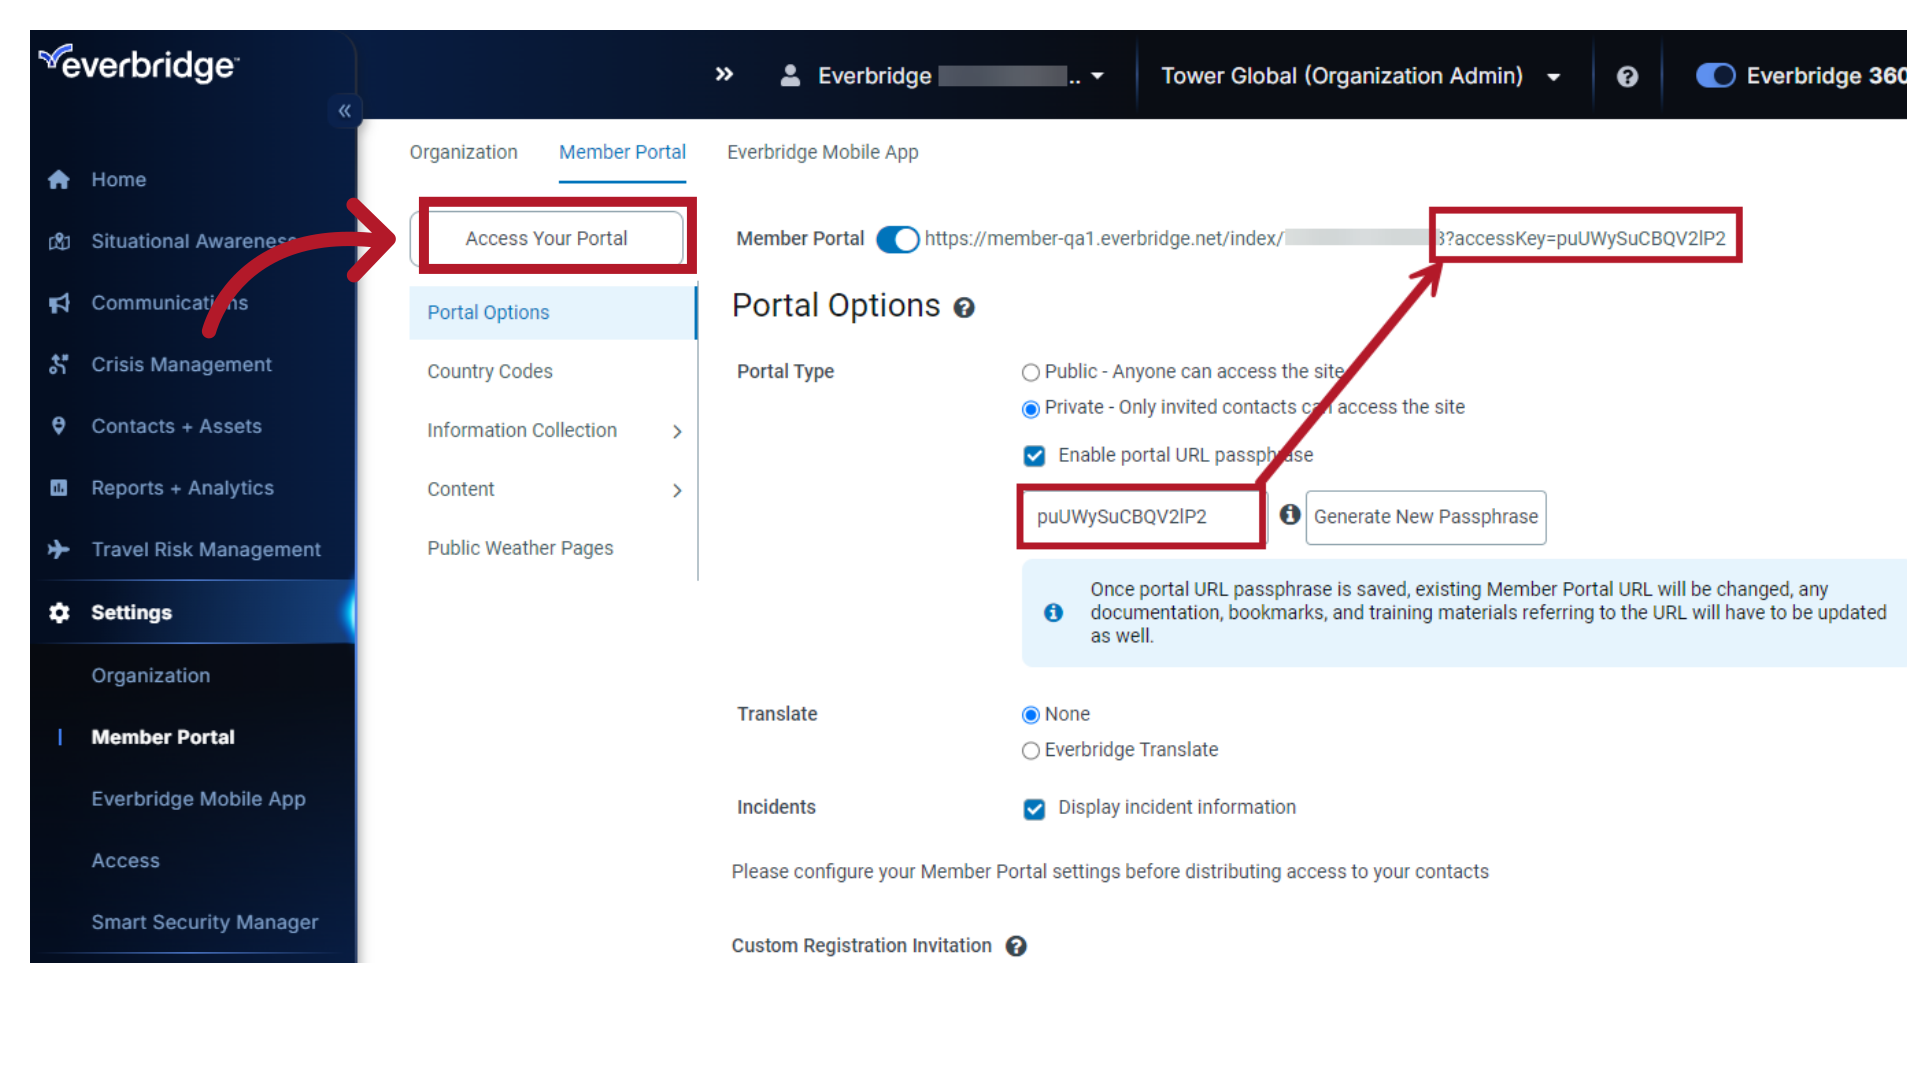Open Crisis Management section
The width and height of the screenshot is (1920, 1080).
(181, 364)
